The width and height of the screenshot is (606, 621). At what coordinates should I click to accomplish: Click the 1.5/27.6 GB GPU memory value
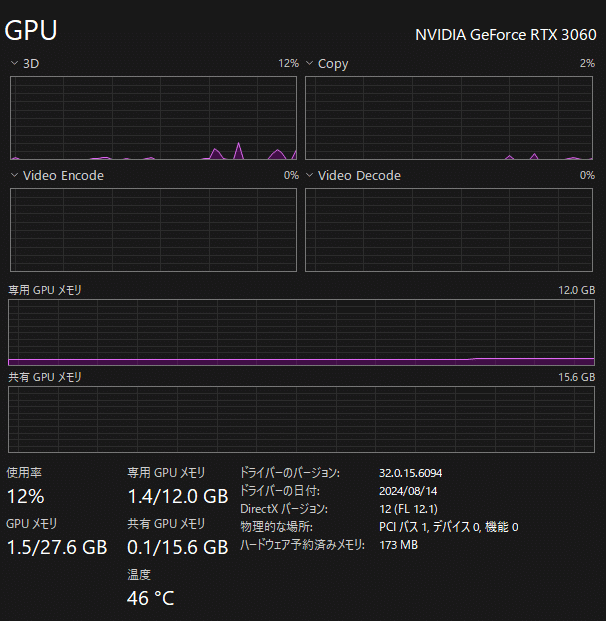pos(56,548)
